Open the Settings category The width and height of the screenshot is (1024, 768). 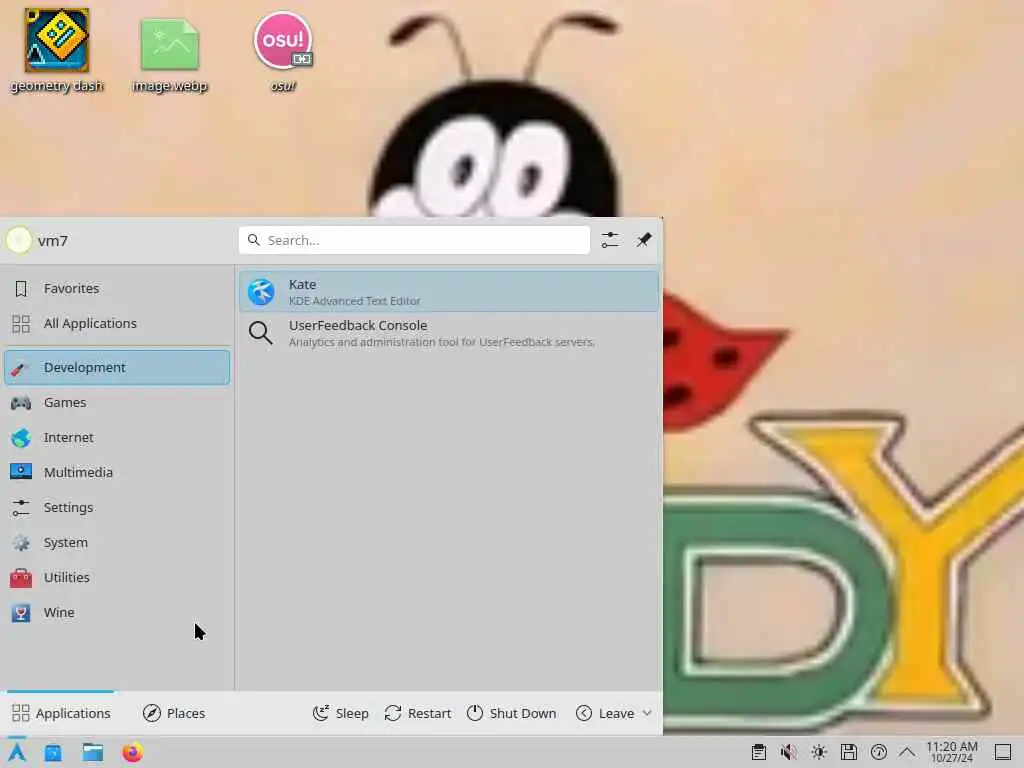pyautogui.click(x=117, y=507)
